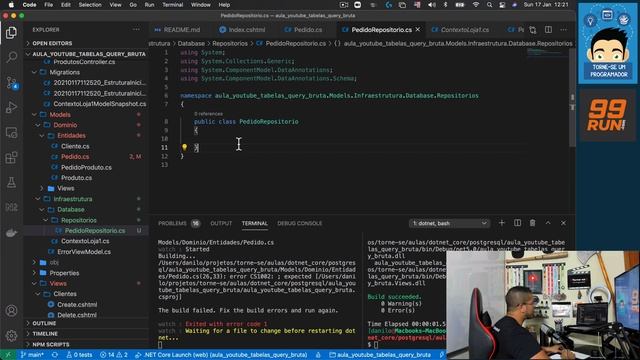Click the editor vertical scrollbar
Image resolution: width=640 pixels, height=360 pixels.
coord(572,99)
